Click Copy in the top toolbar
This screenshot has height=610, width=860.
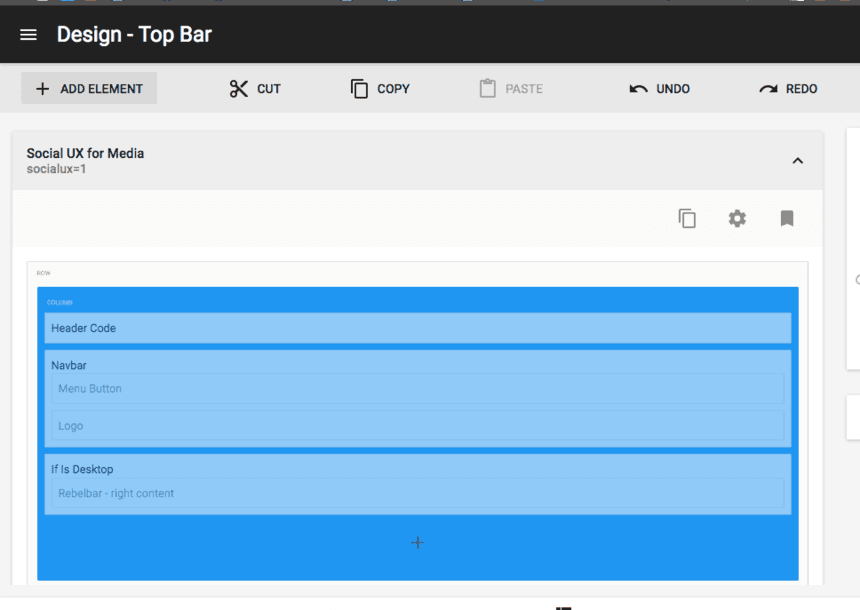pos(380,89)
